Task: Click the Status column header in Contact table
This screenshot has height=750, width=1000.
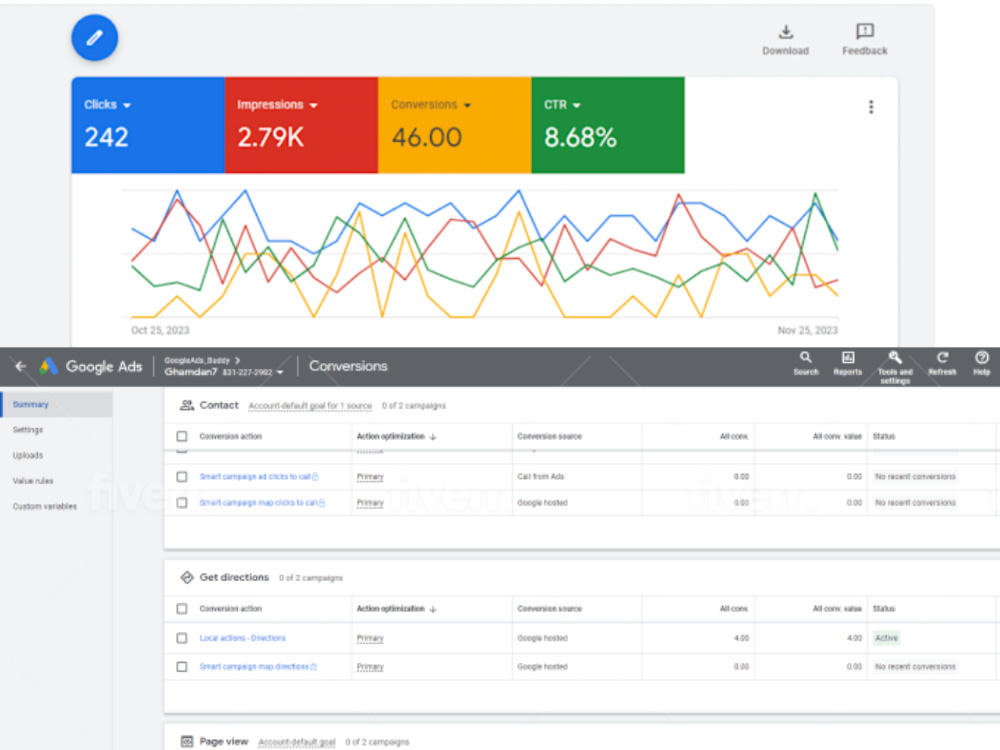Action: [x=884, y=436]
